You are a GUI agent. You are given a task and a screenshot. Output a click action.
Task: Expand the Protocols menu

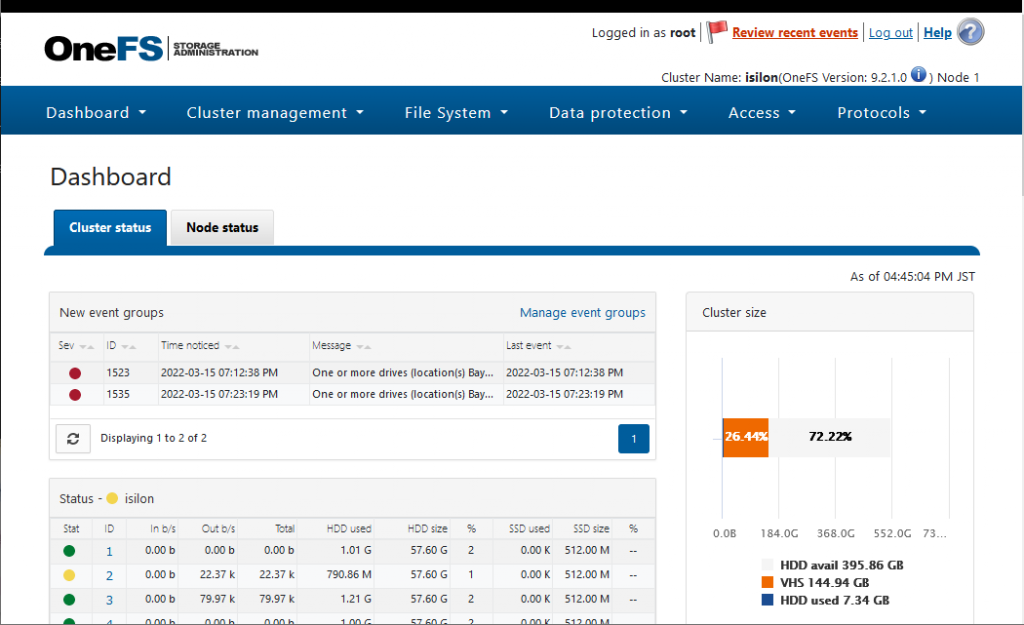pos(882,112)
